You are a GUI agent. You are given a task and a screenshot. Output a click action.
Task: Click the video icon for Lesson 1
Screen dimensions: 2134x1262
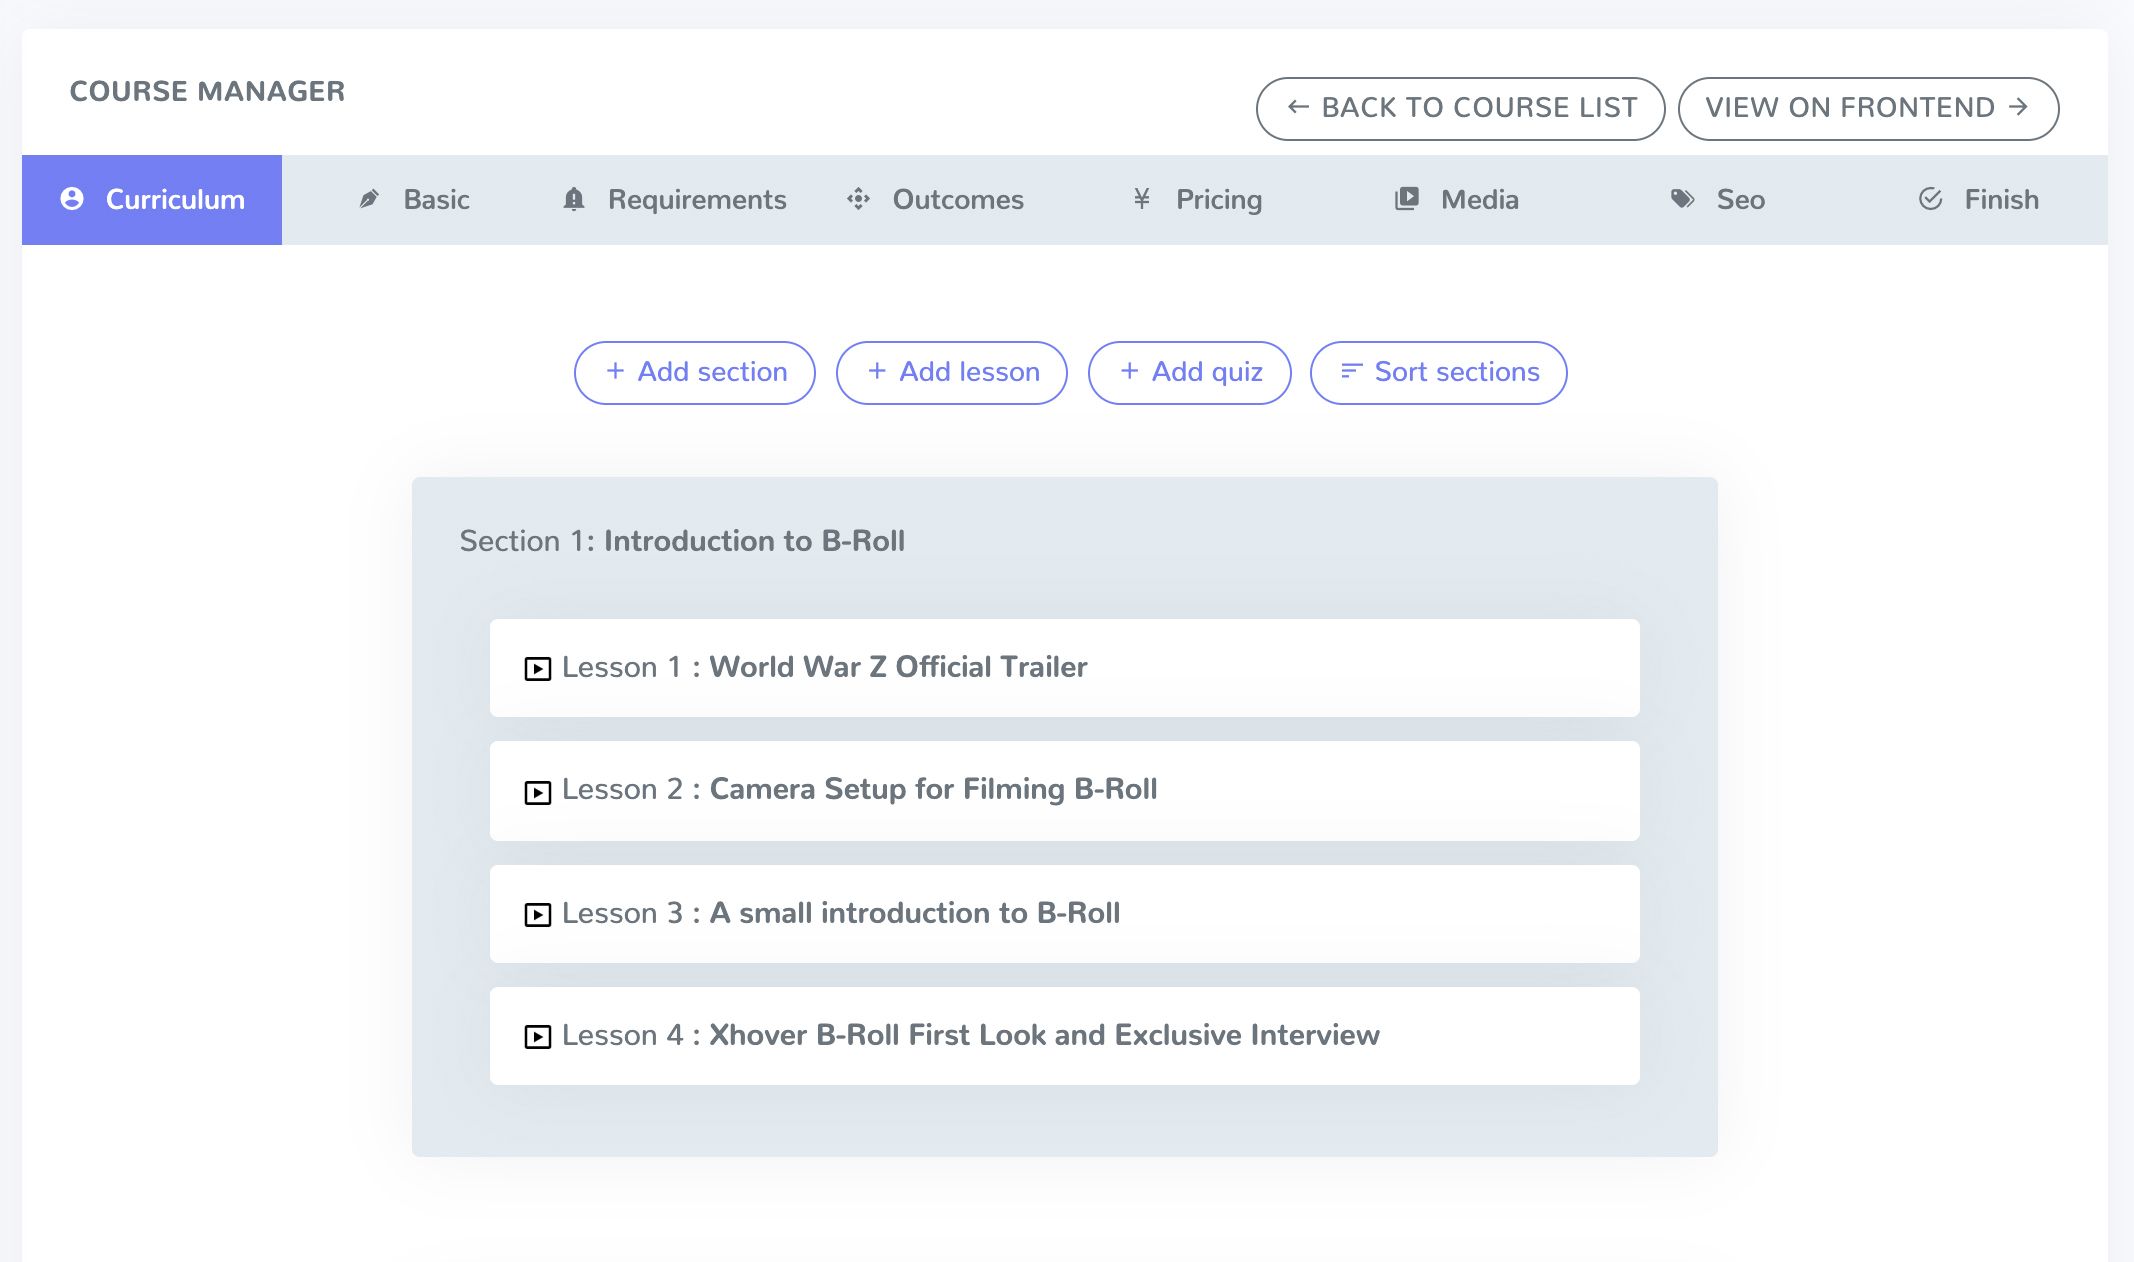pyautogui.click(x=538, y=669)
